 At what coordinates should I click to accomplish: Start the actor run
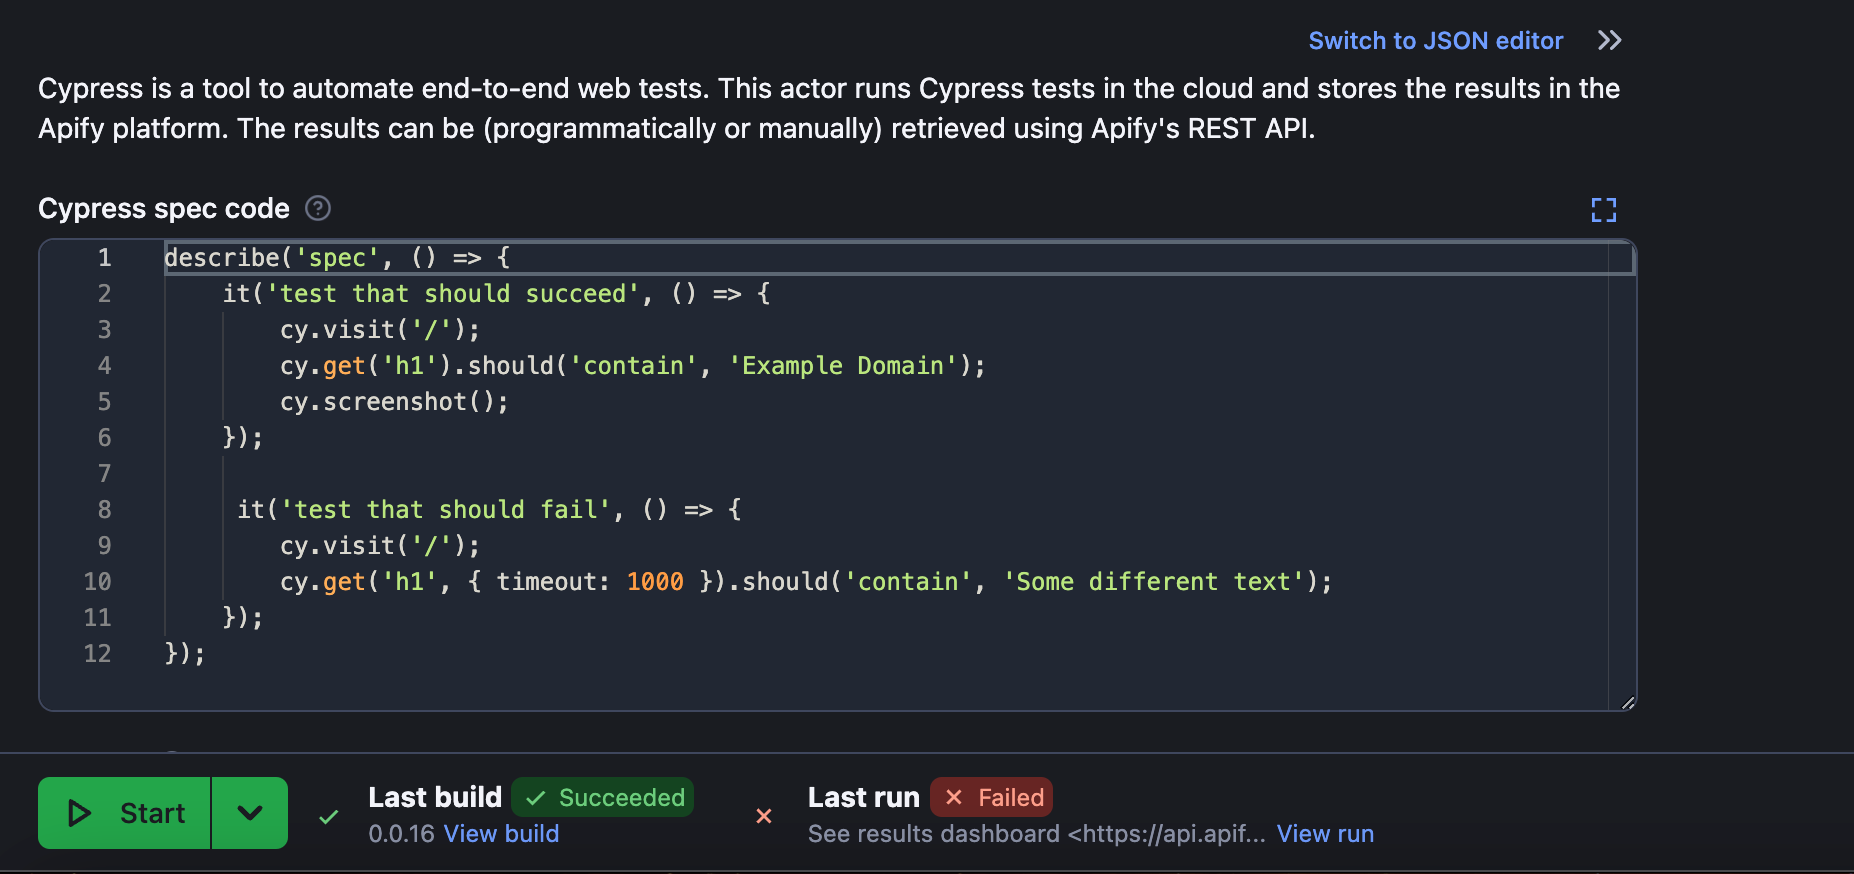coord(124,813)
